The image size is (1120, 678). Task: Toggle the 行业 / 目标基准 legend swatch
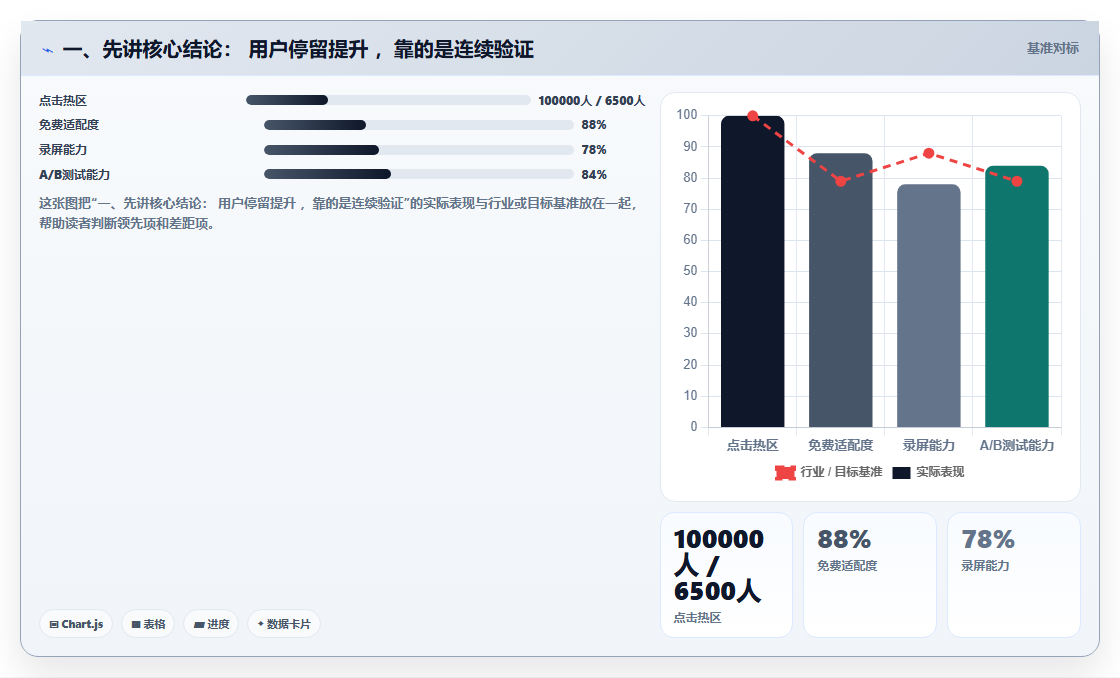pyautogui.click(x=785, y=472)
